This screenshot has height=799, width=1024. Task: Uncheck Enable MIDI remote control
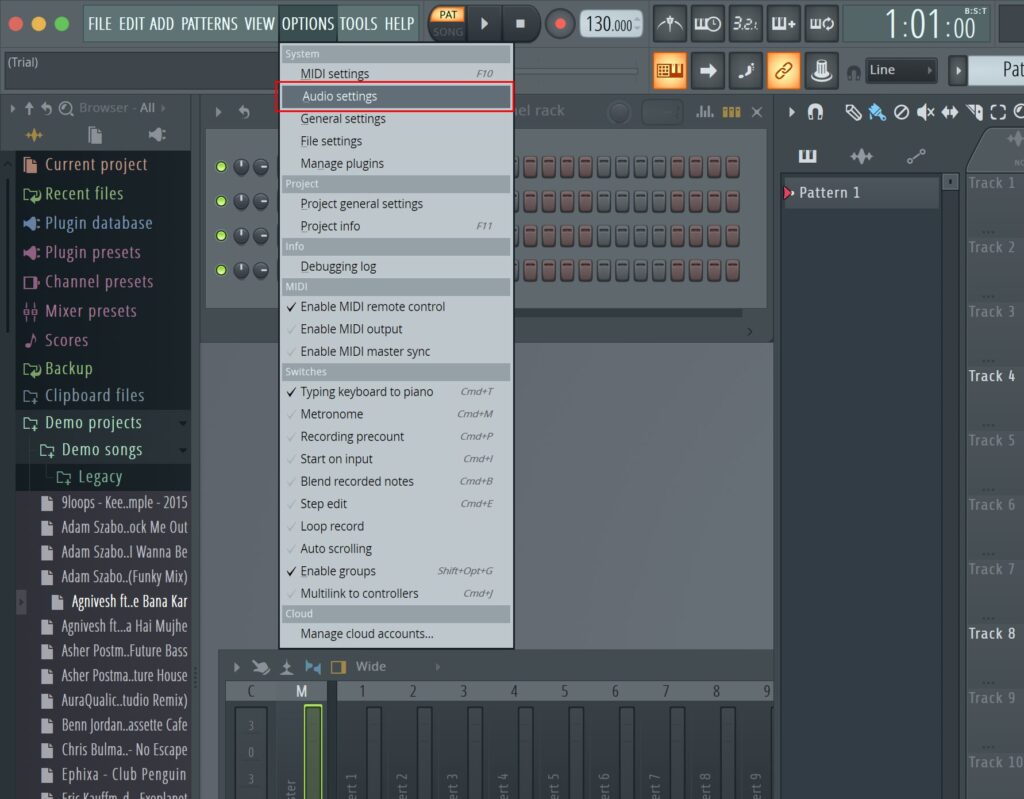(372, 307)
